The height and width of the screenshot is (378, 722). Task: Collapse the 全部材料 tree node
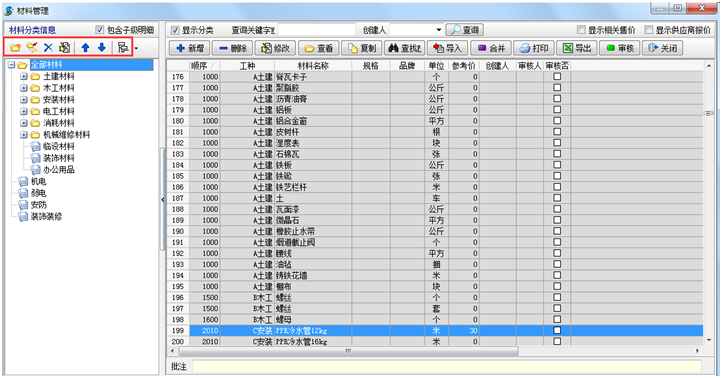12,65
